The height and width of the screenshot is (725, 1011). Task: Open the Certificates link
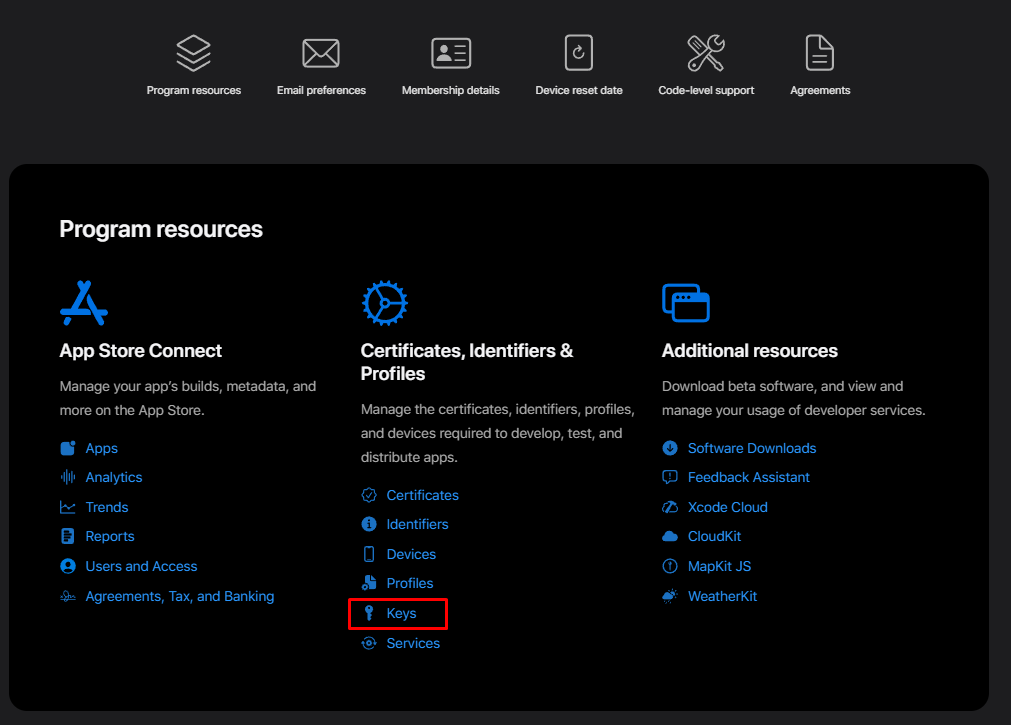coord(422,495)
